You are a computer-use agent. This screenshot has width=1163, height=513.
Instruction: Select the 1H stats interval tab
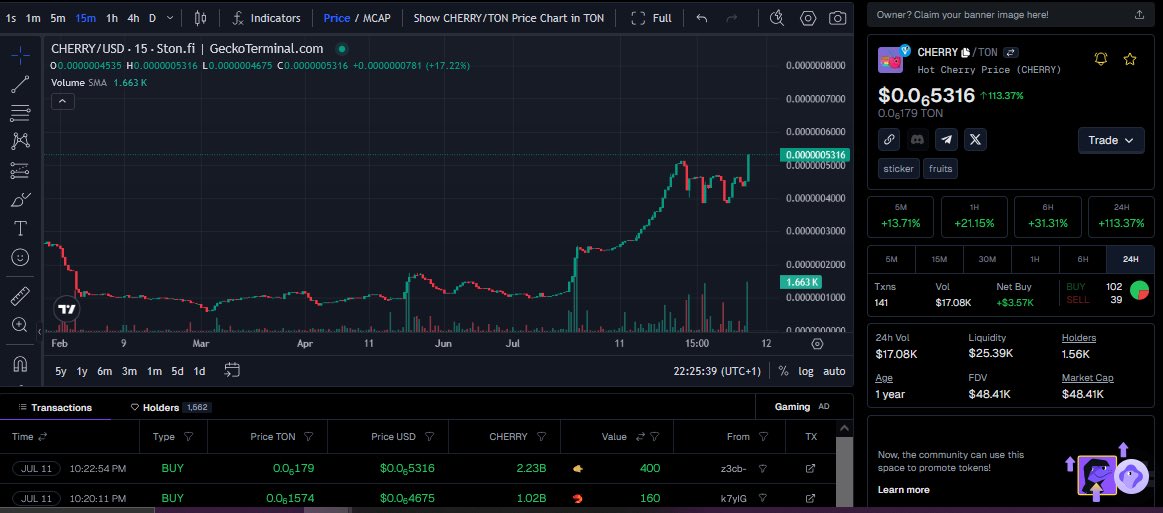click(1035, 259)
